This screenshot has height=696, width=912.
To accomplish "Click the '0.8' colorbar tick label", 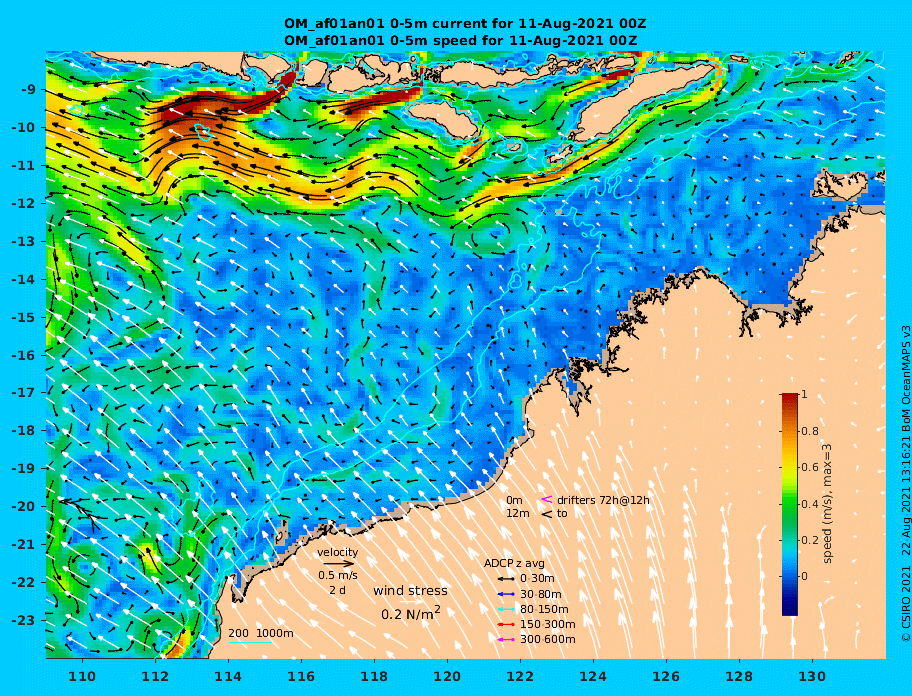I will pos(810,431).
